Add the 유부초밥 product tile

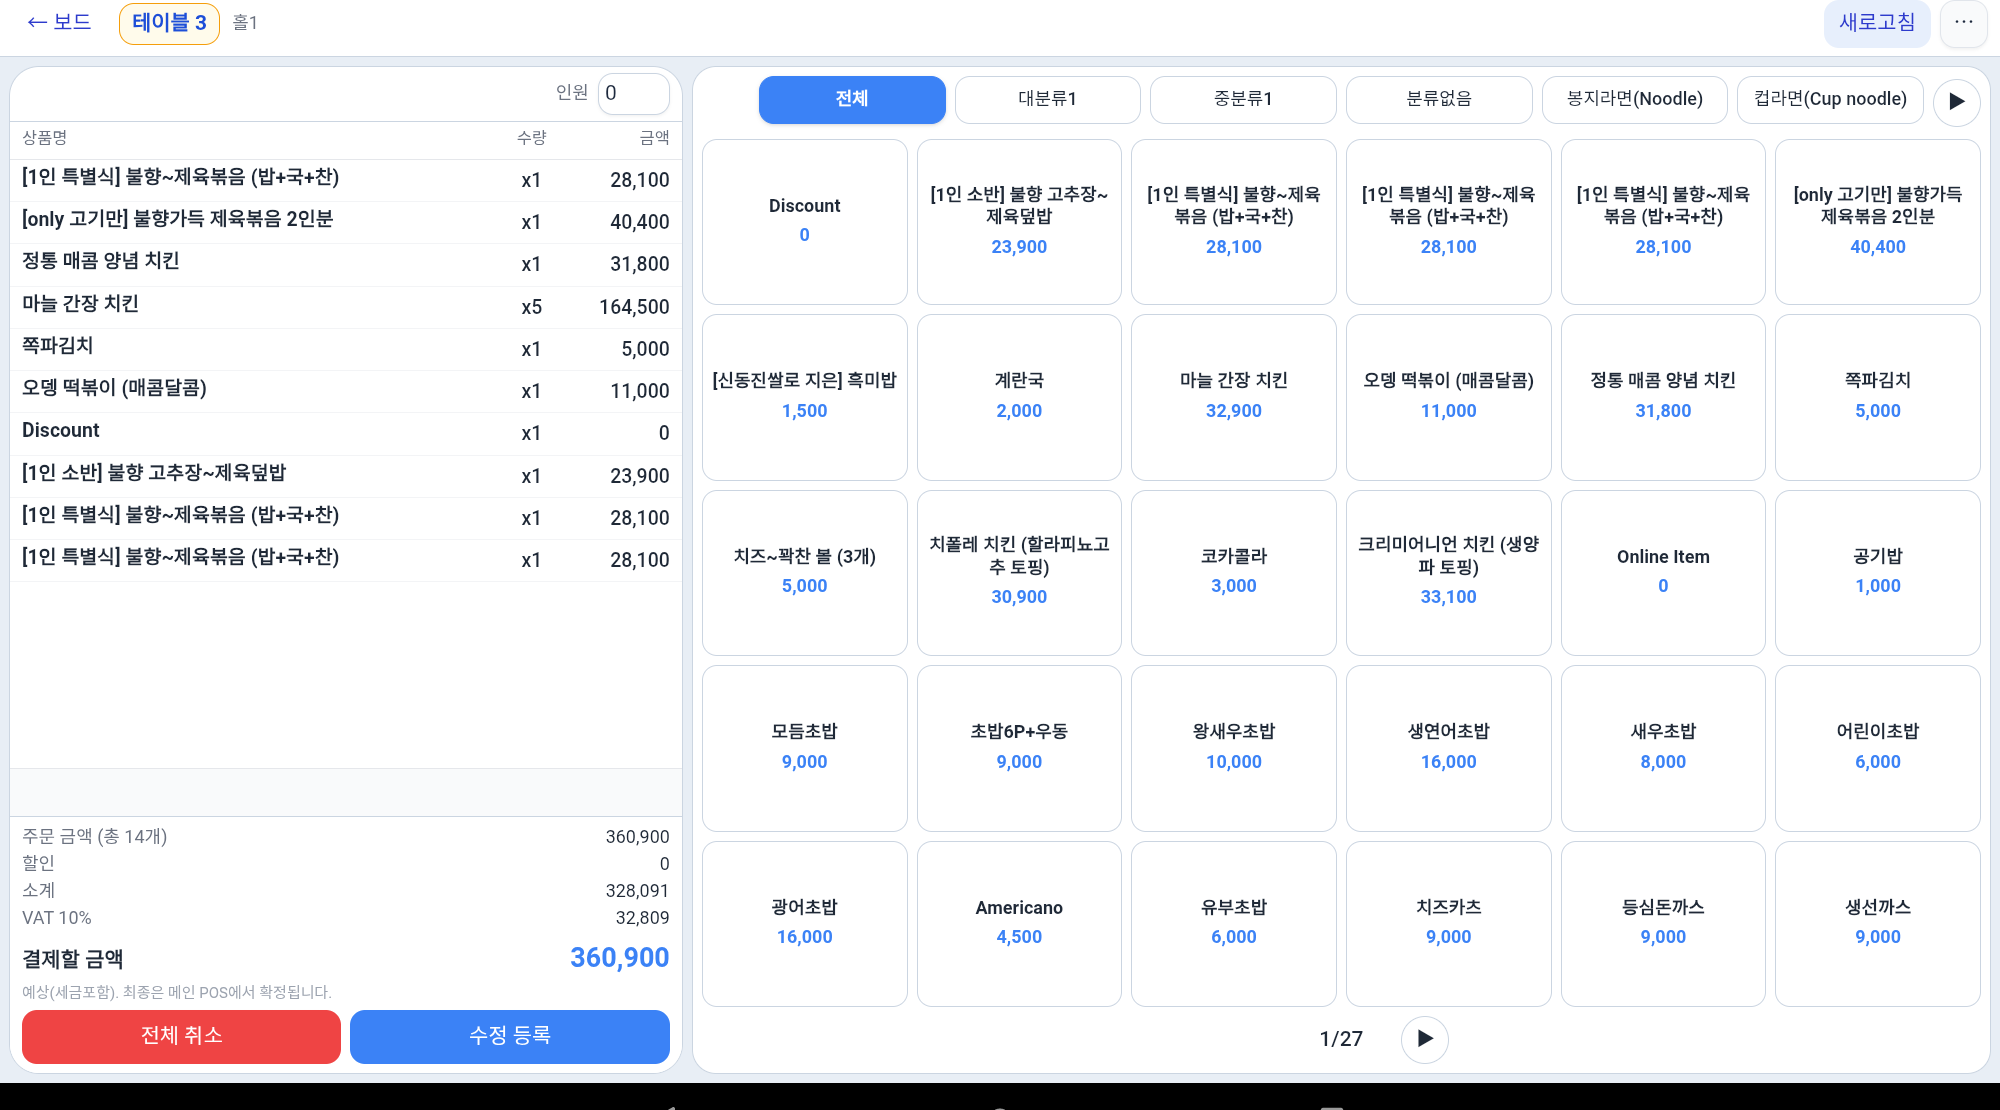[1233, 923]
